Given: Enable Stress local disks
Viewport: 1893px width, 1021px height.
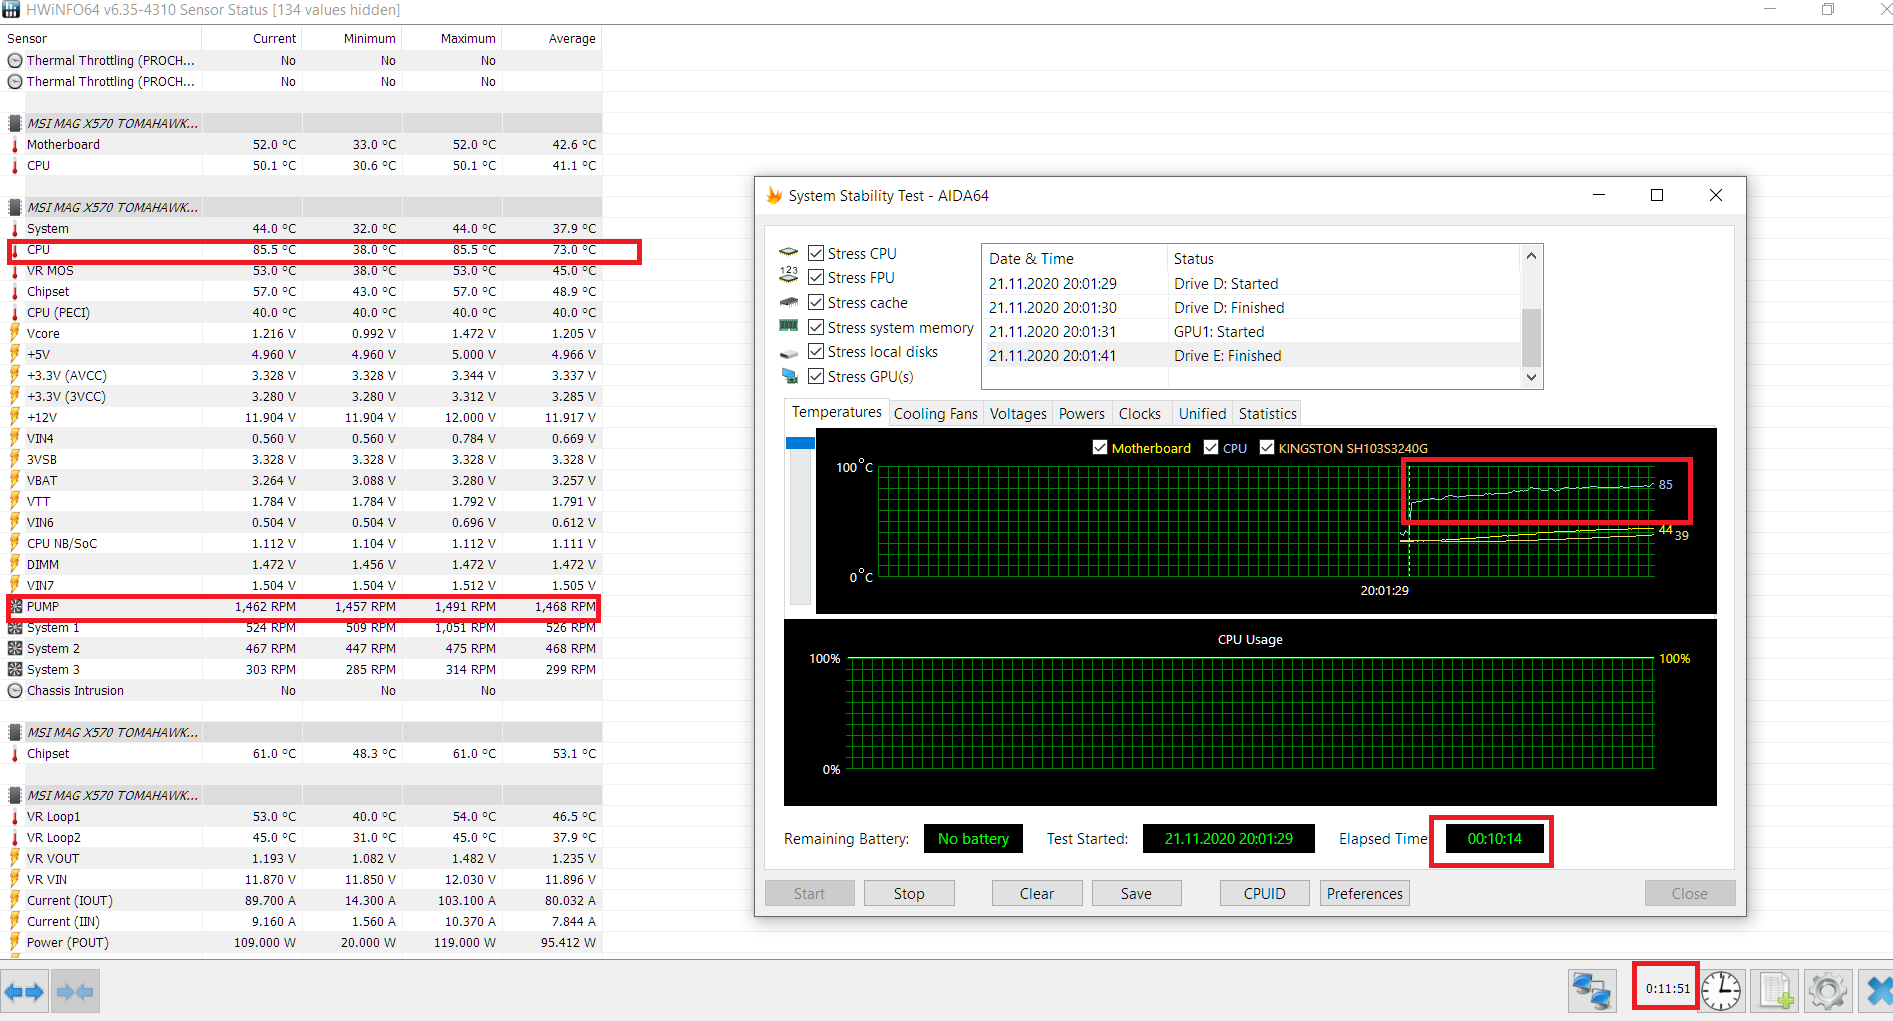Looking at the screenshot, I should coord(816,351).
